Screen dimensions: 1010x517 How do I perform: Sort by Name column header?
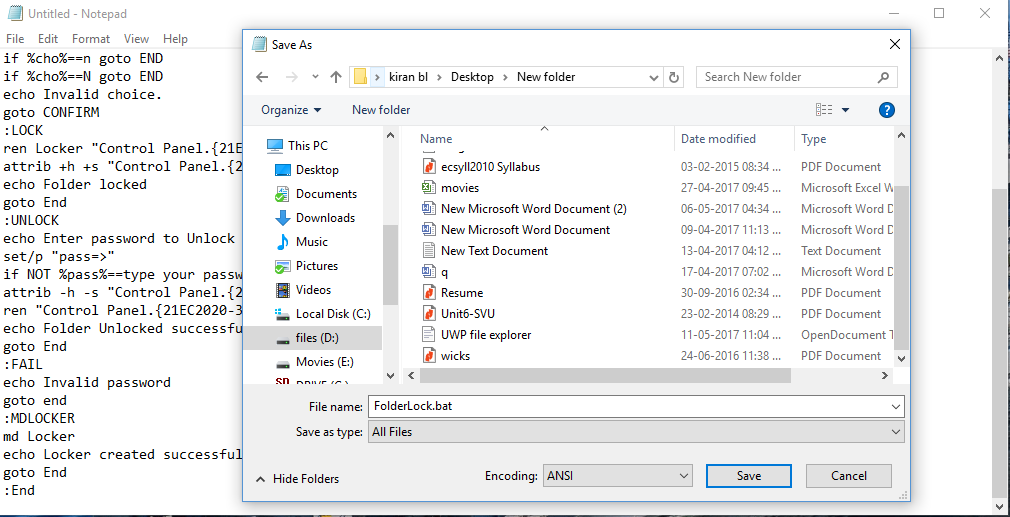pyautogui.click(x=436, y=138)
